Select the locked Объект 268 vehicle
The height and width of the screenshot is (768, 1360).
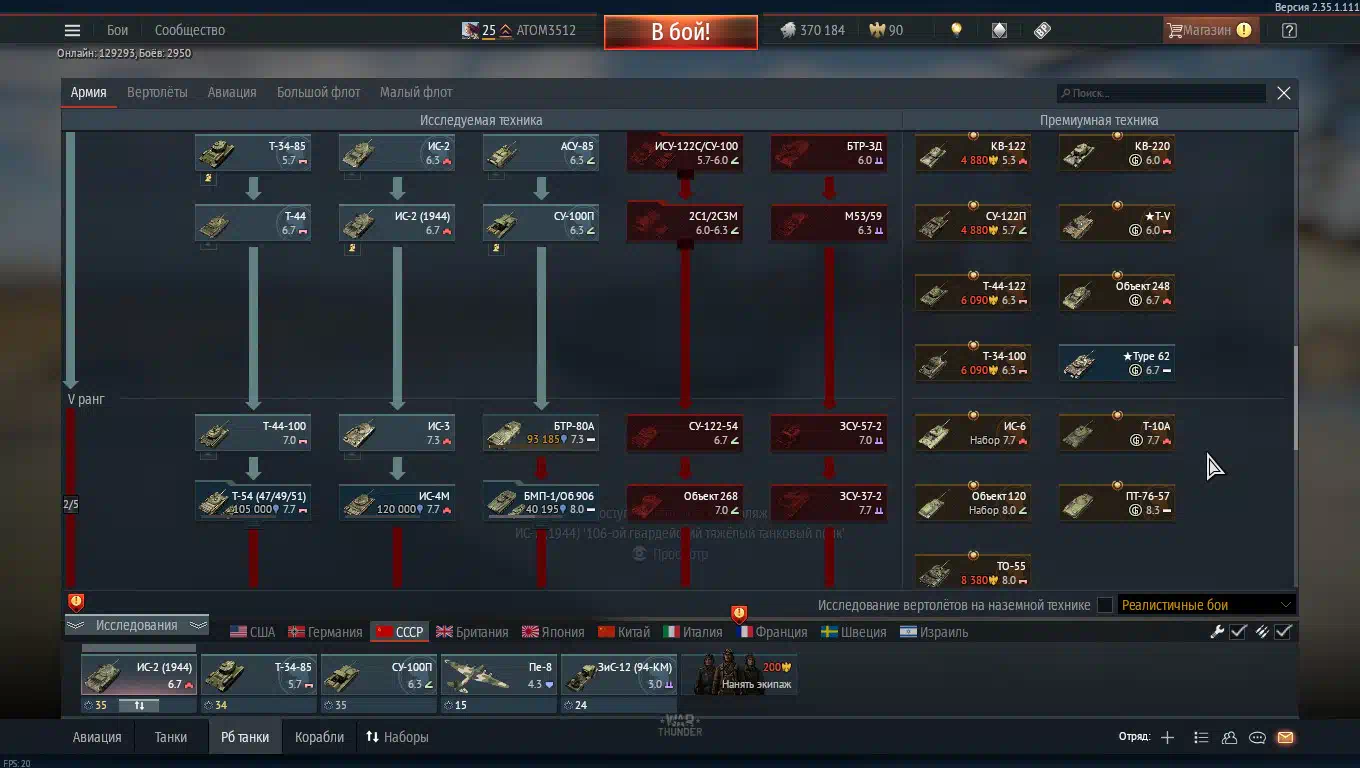click(685, 503)
